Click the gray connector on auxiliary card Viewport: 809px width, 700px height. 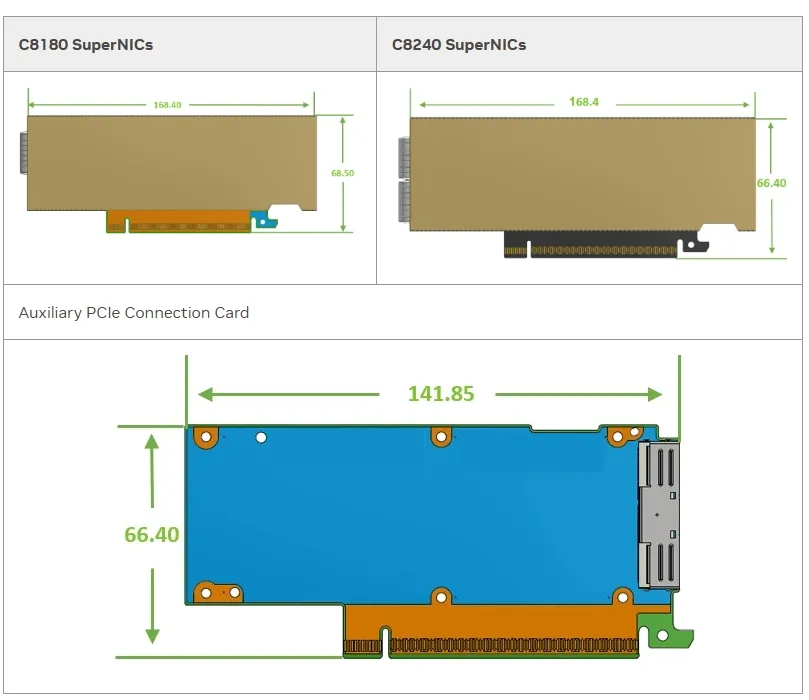(x=658, y=514)
